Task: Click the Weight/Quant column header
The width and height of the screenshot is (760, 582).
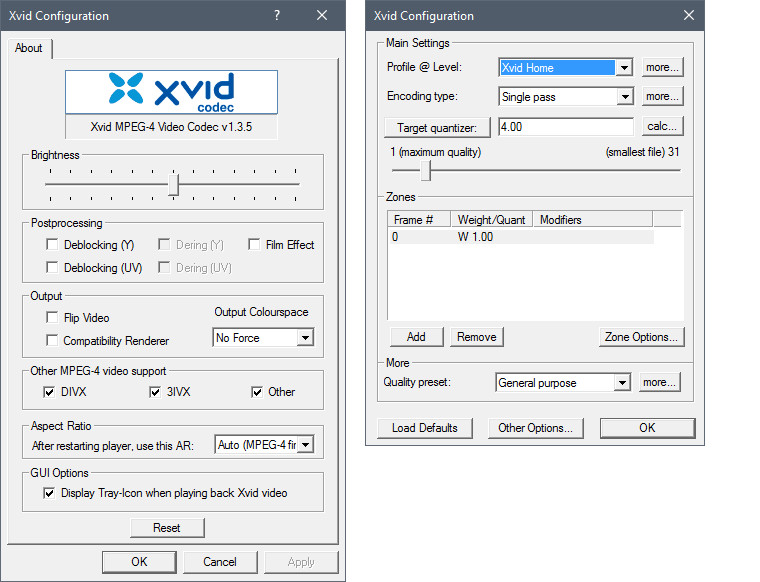Action: pyautogui.click(x=492, y=220)
